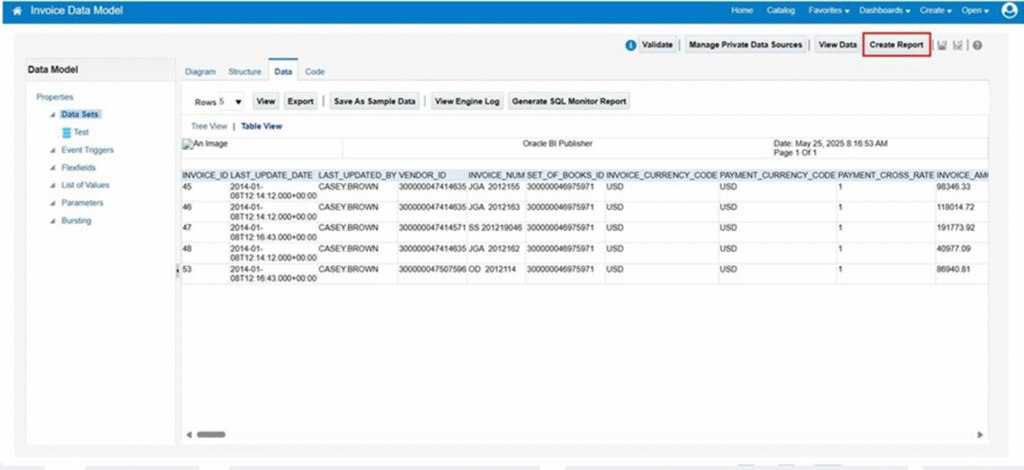
Task: Click the Create Report button
Action: click(896, 45)
